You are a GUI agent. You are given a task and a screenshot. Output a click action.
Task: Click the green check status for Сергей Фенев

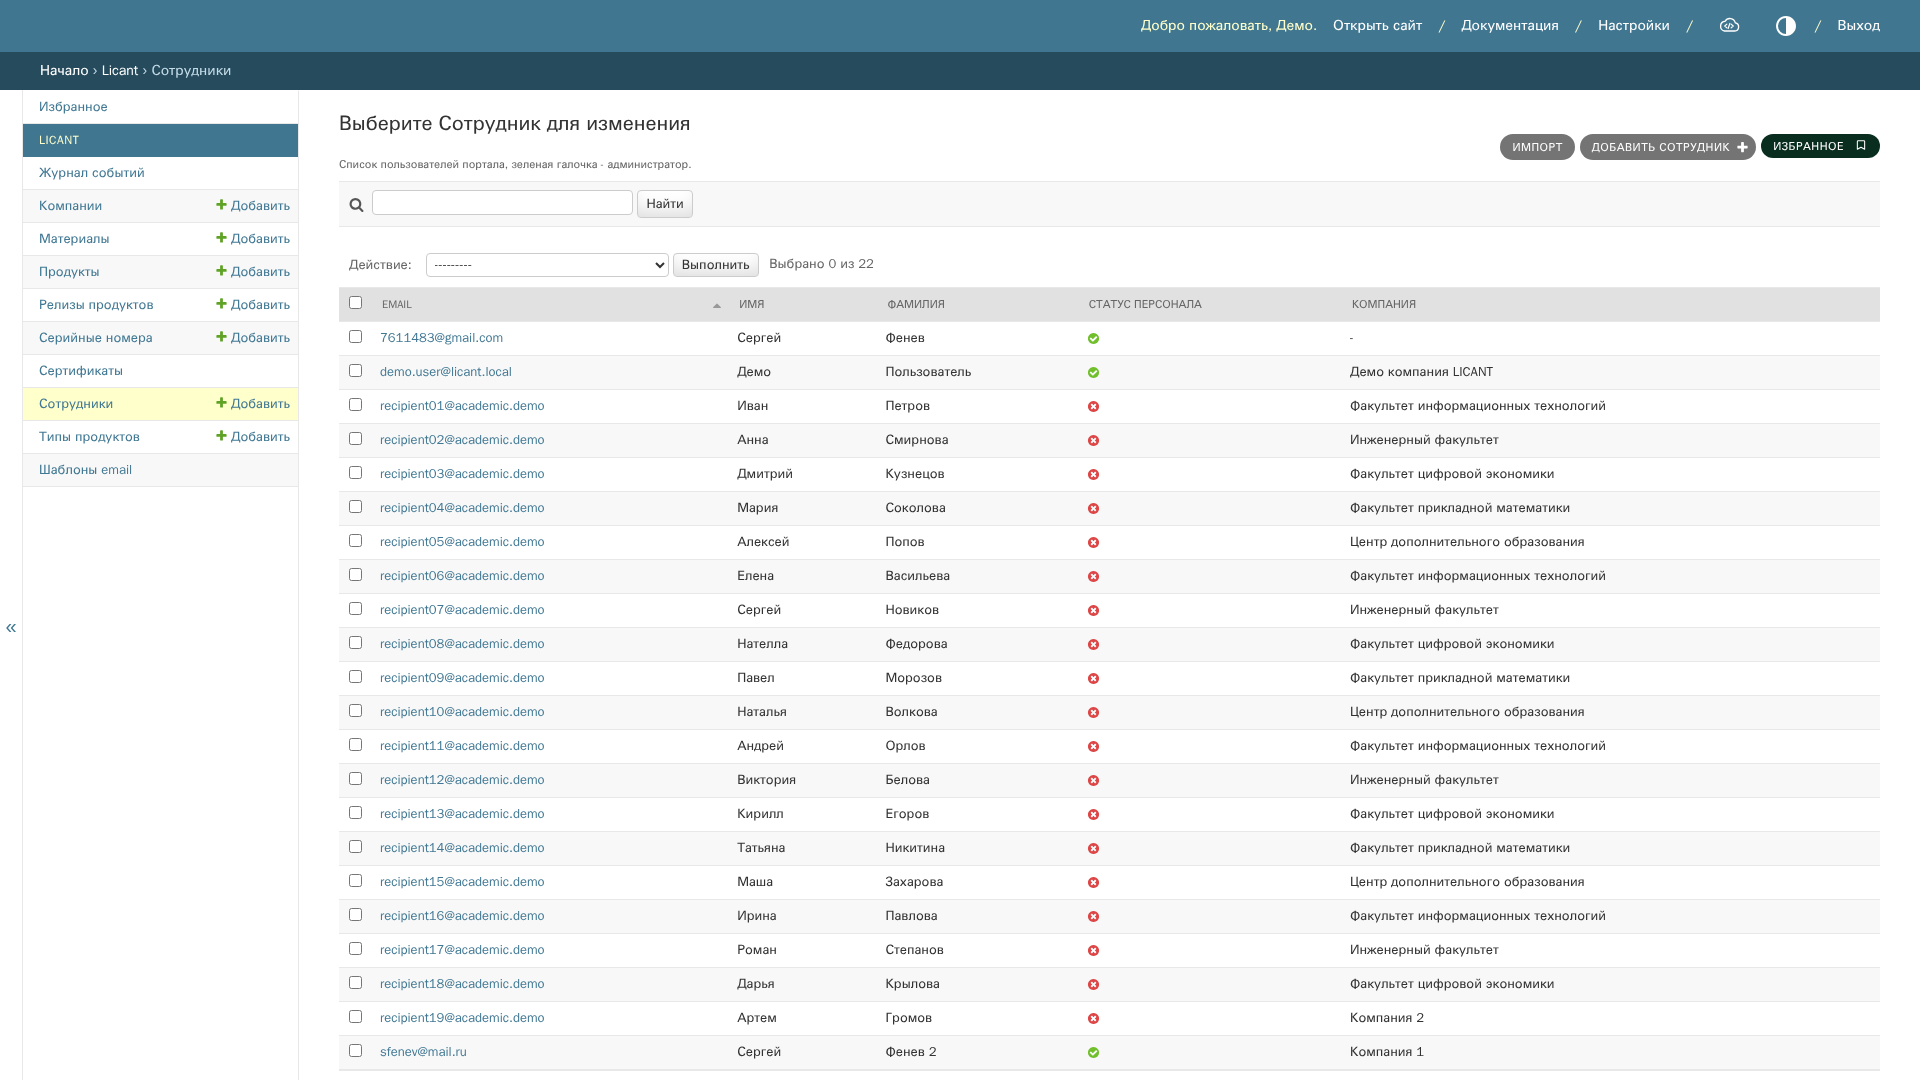1093,339
